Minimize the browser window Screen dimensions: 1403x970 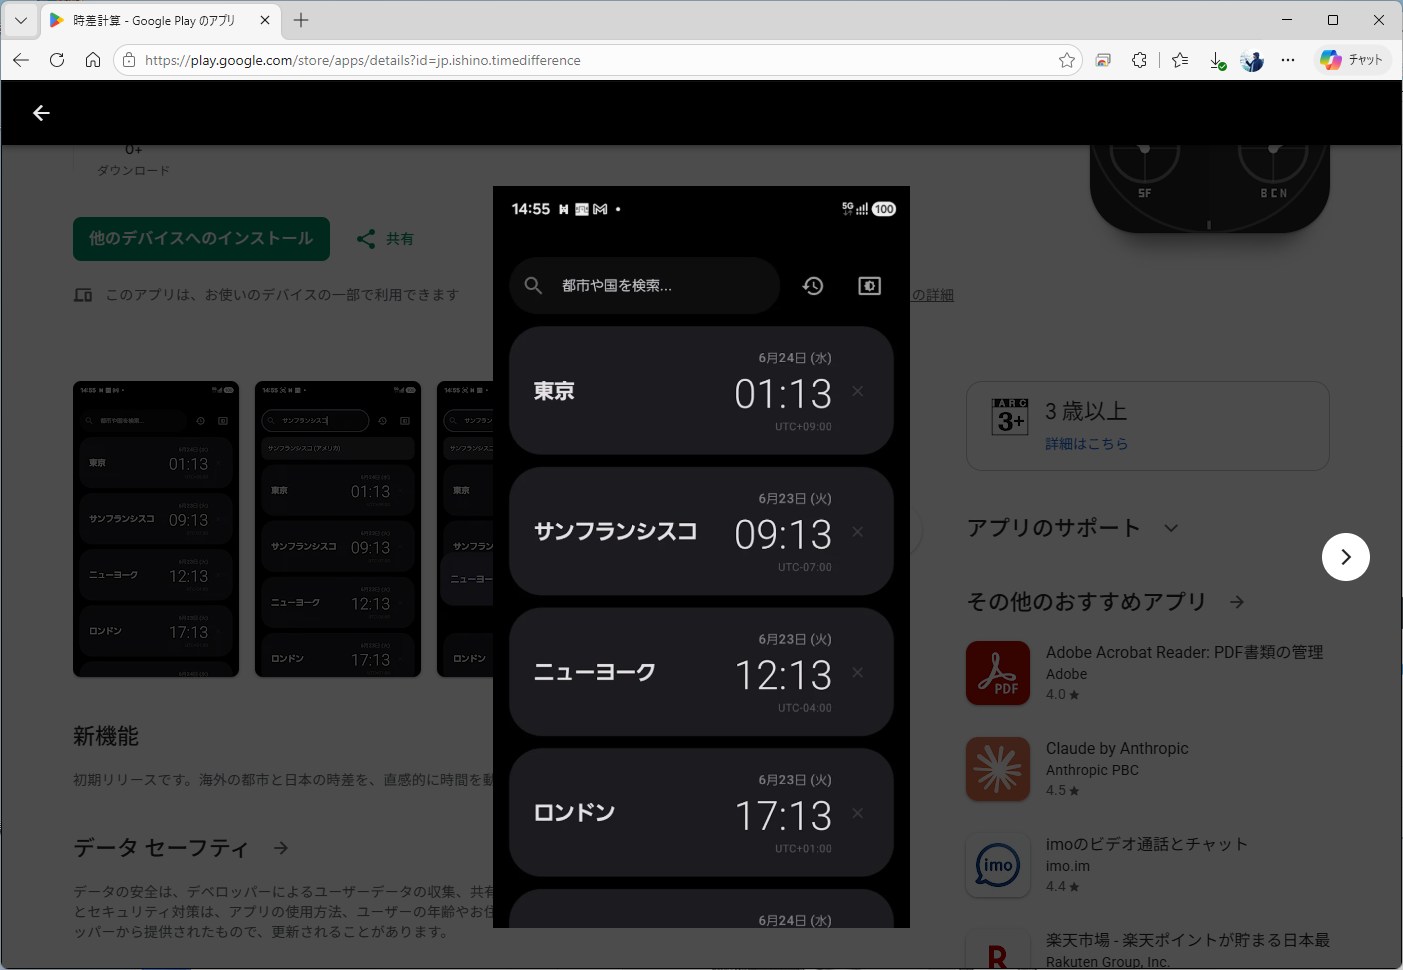(x=1287, y=20)
